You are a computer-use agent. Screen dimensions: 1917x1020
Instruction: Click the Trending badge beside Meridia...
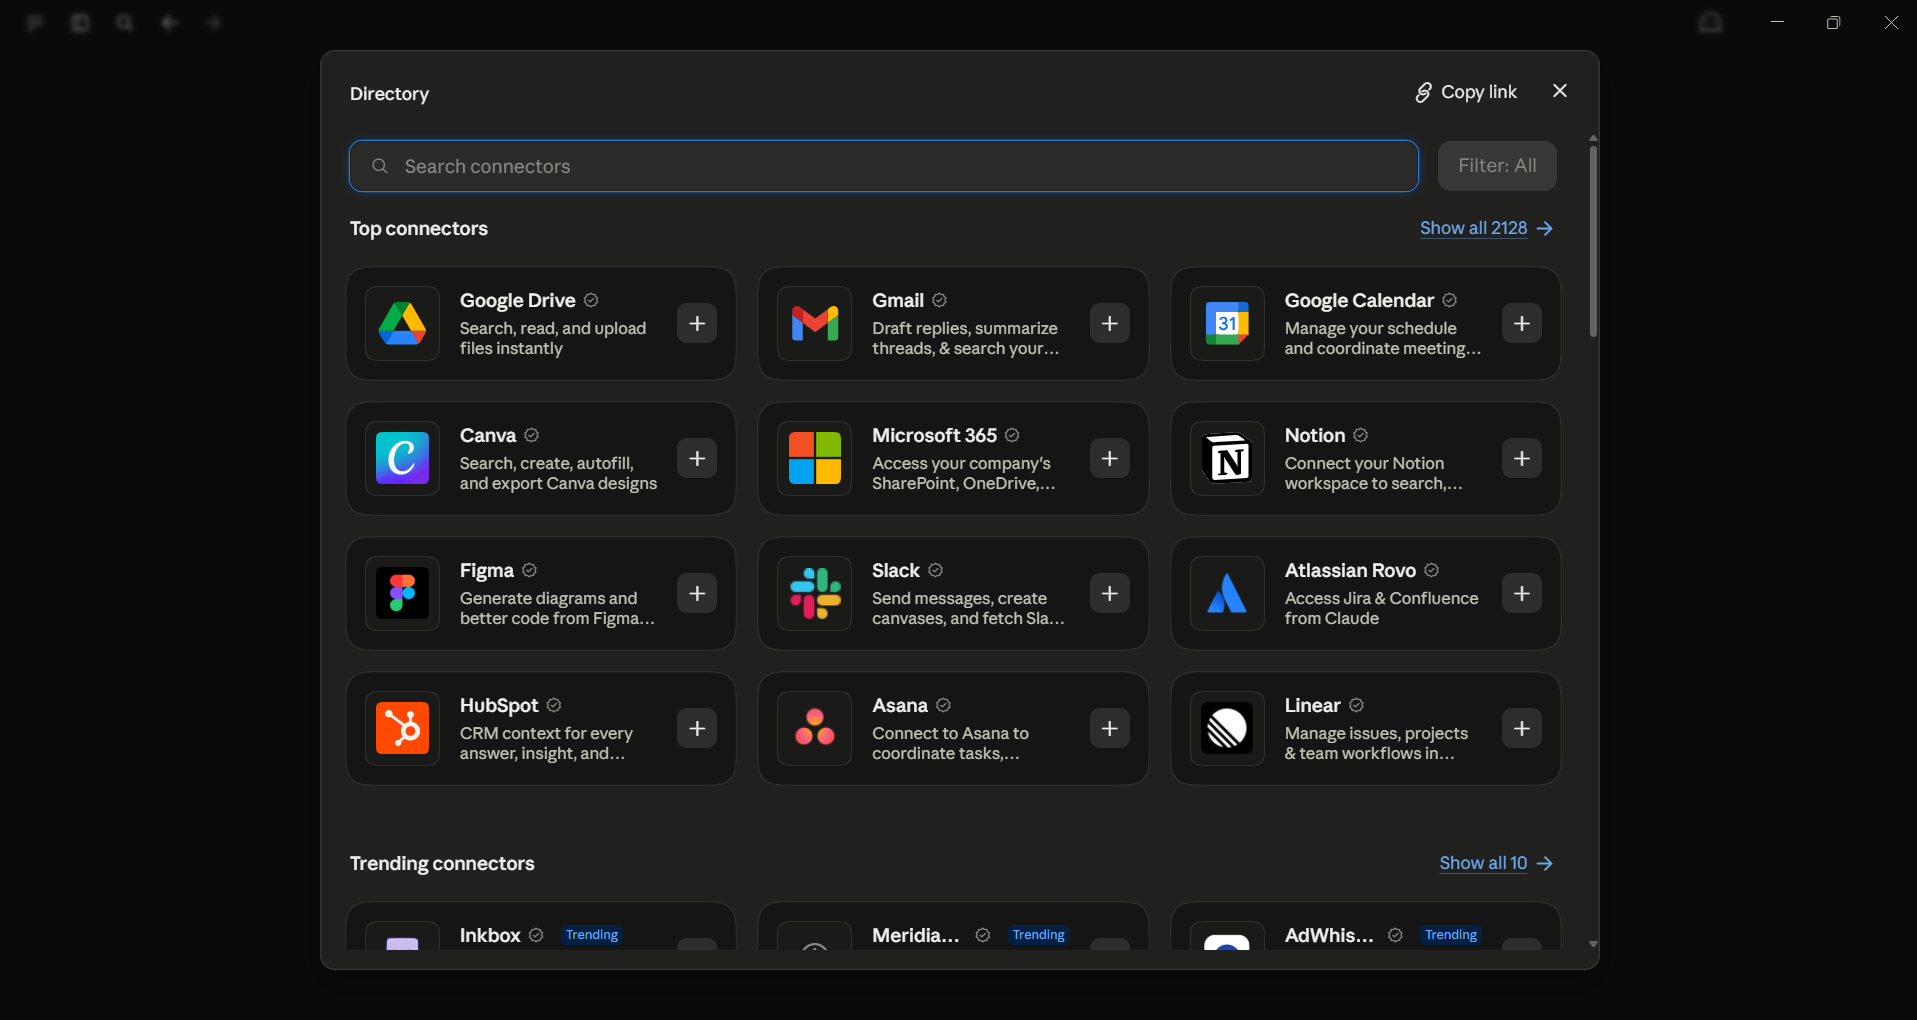[x=1039, y=935]
